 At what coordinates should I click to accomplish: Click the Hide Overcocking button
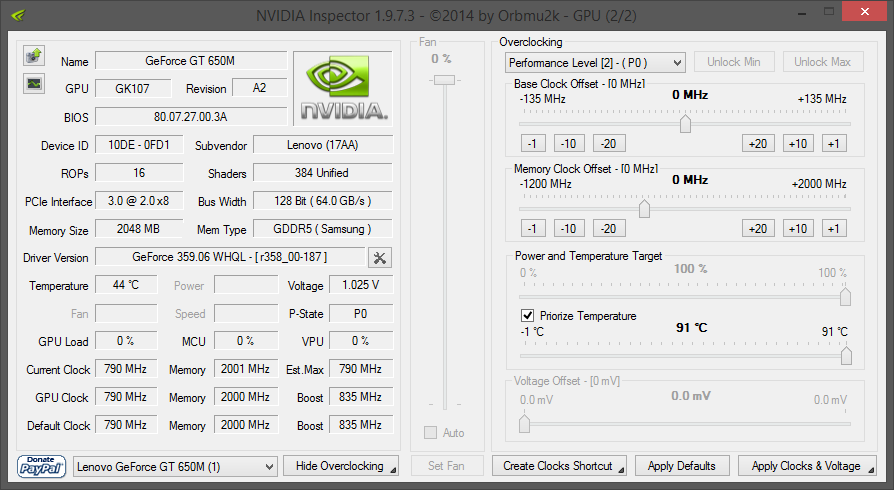pos(340,466)
